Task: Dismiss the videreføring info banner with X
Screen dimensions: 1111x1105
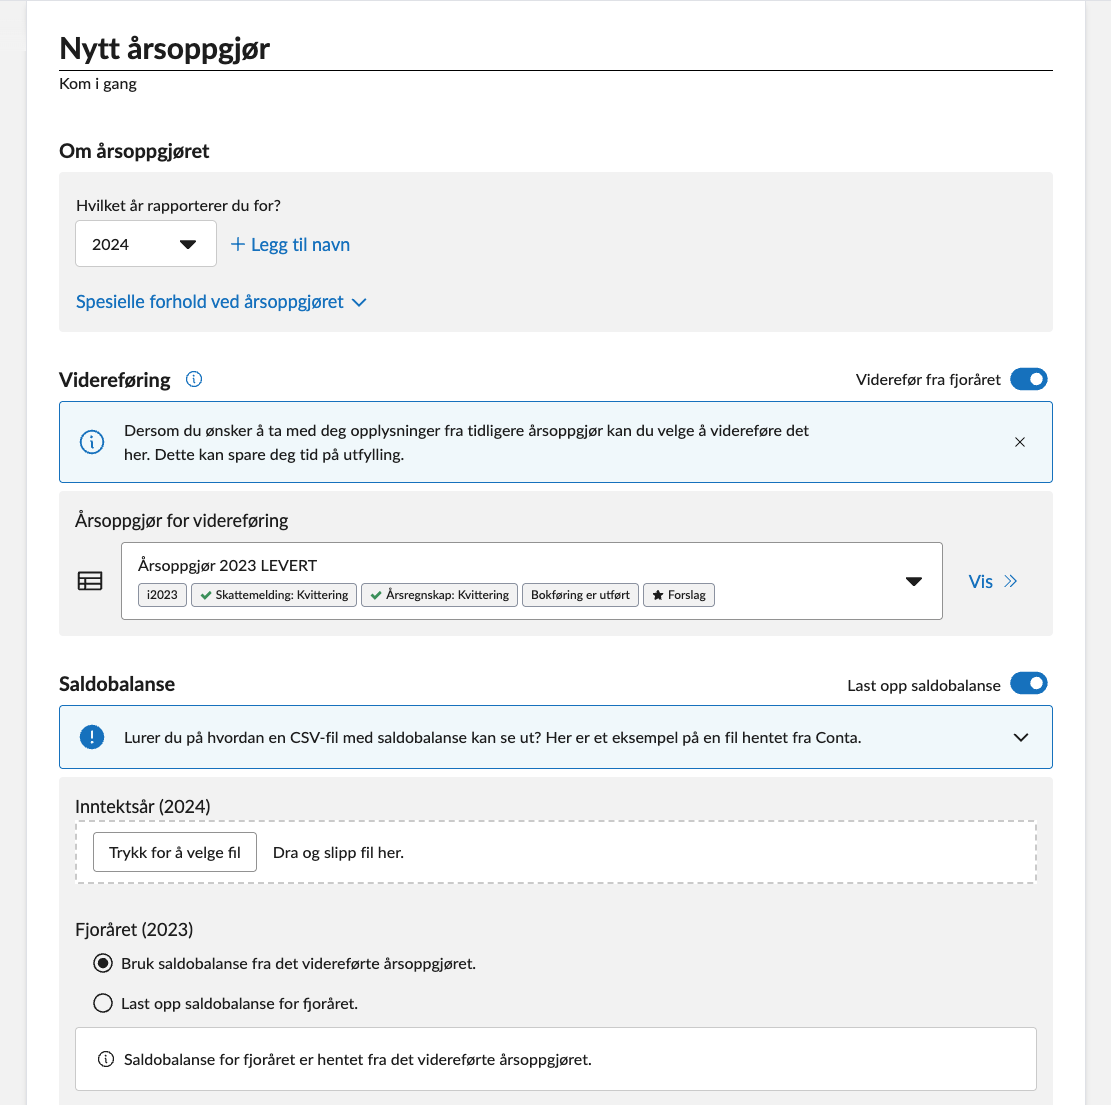Action: point(1020,442)
